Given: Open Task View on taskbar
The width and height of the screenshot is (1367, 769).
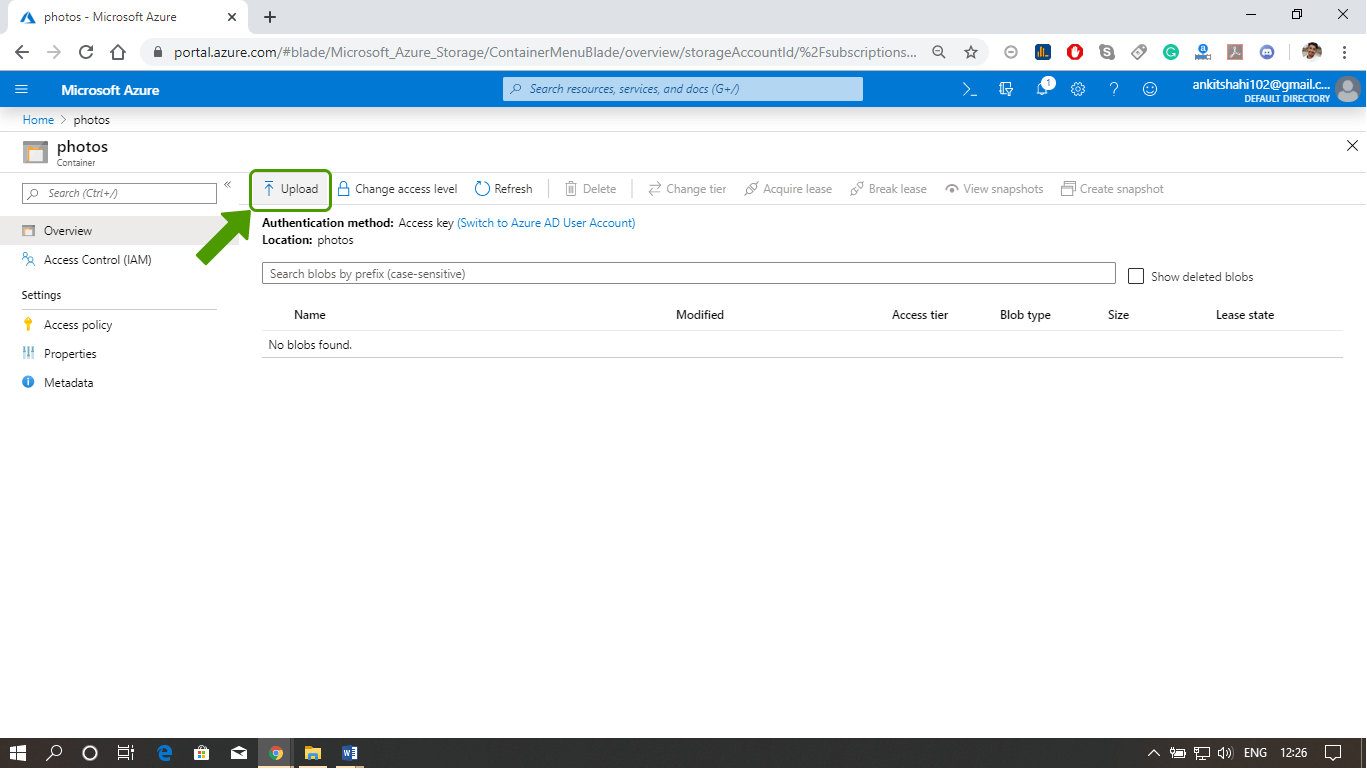Looking at the screenshot, I should click(x=126, y=753).
